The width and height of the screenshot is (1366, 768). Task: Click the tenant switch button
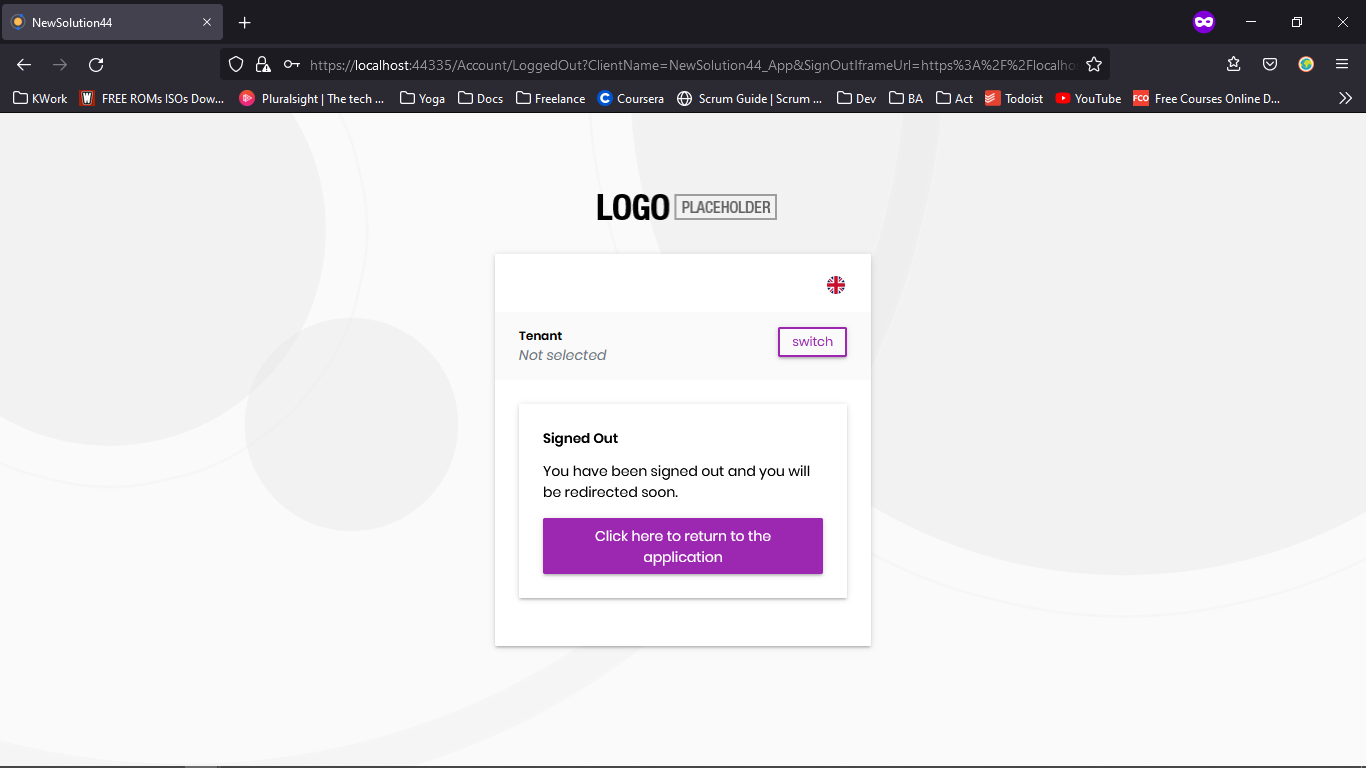(x=812, y=342)
